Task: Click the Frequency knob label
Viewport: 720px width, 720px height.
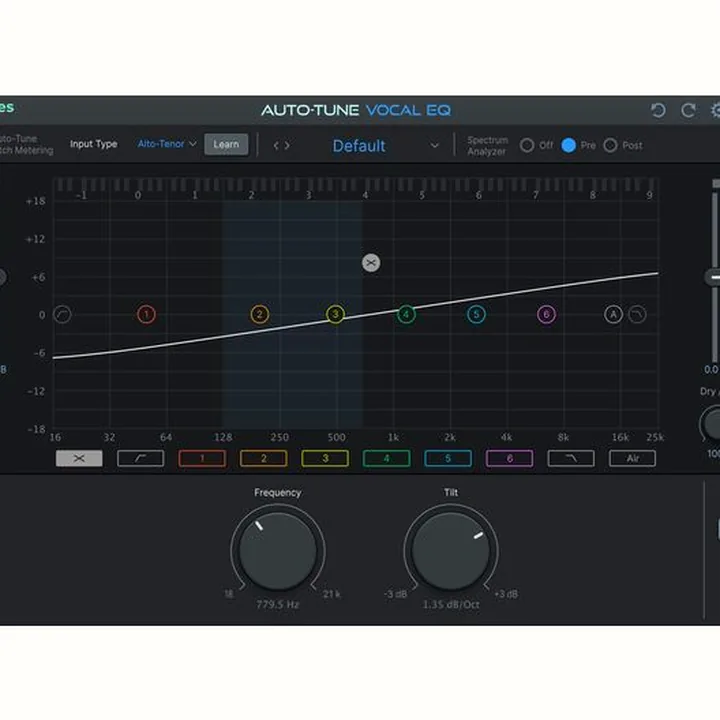Action: click(x=278, y=492)
